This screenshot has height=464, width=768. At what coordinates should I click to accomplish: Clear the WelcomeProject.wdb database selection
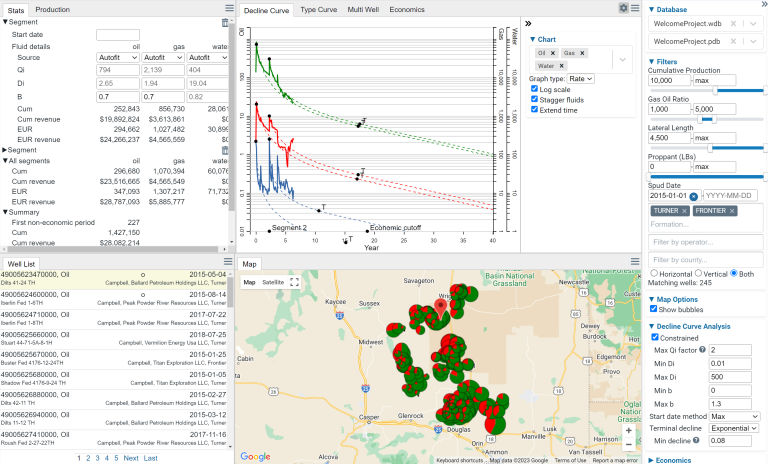pos(733,24)
